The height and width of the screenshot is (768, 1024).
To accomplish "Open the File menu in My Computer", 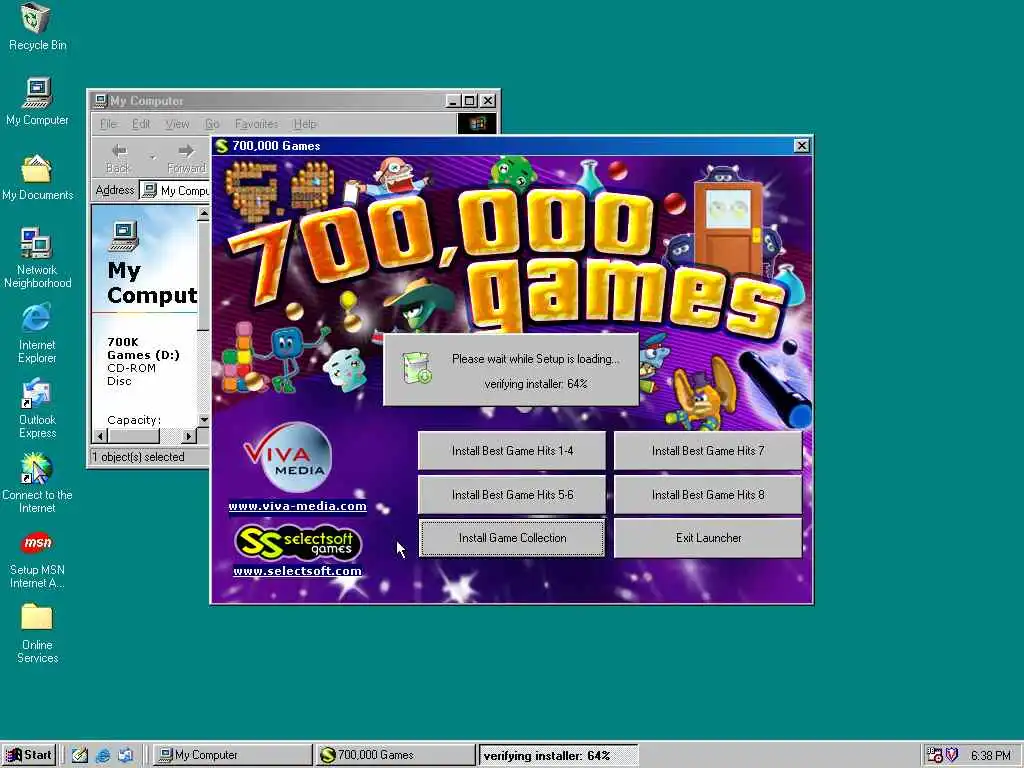I will coord(108,123).
